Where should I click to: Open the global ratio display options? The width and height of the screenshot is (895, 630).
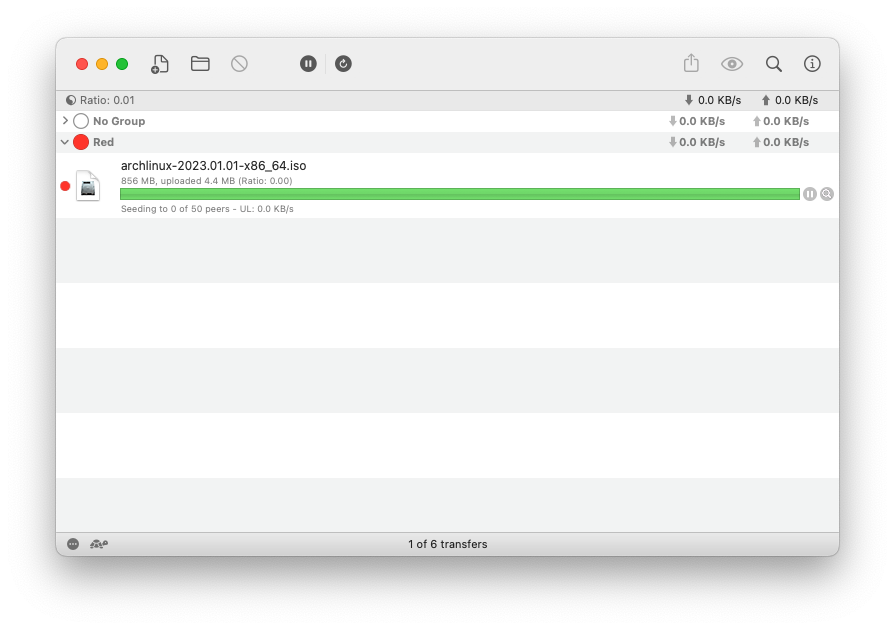[x=70, y=100]
